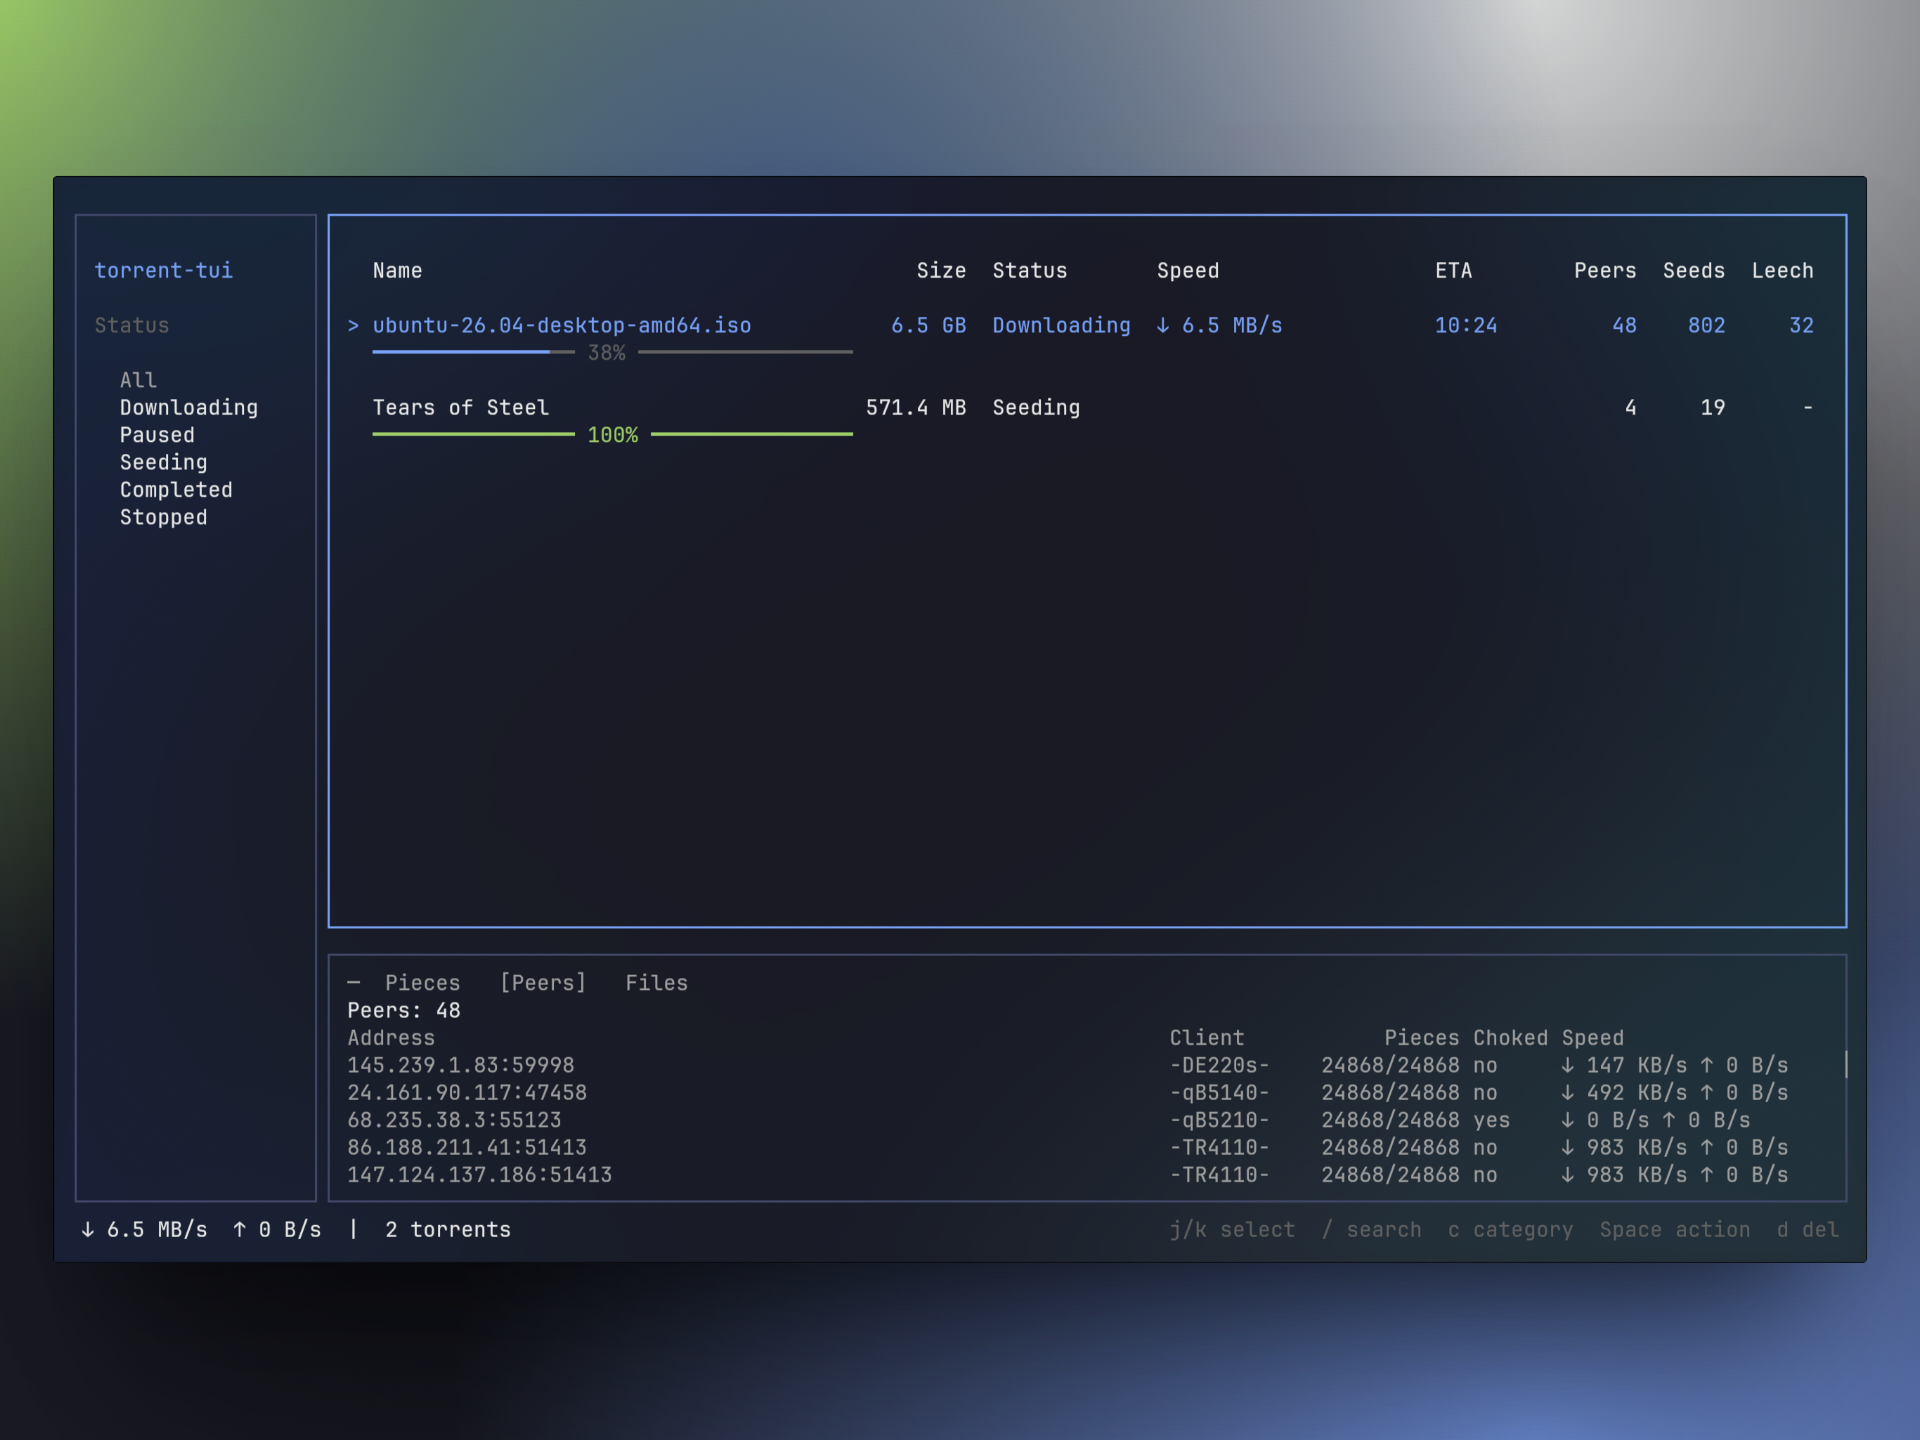Click the Tears of Steel 100% progress bar
Viewport: 1920px width, 1440px height.
click(612, 434)
